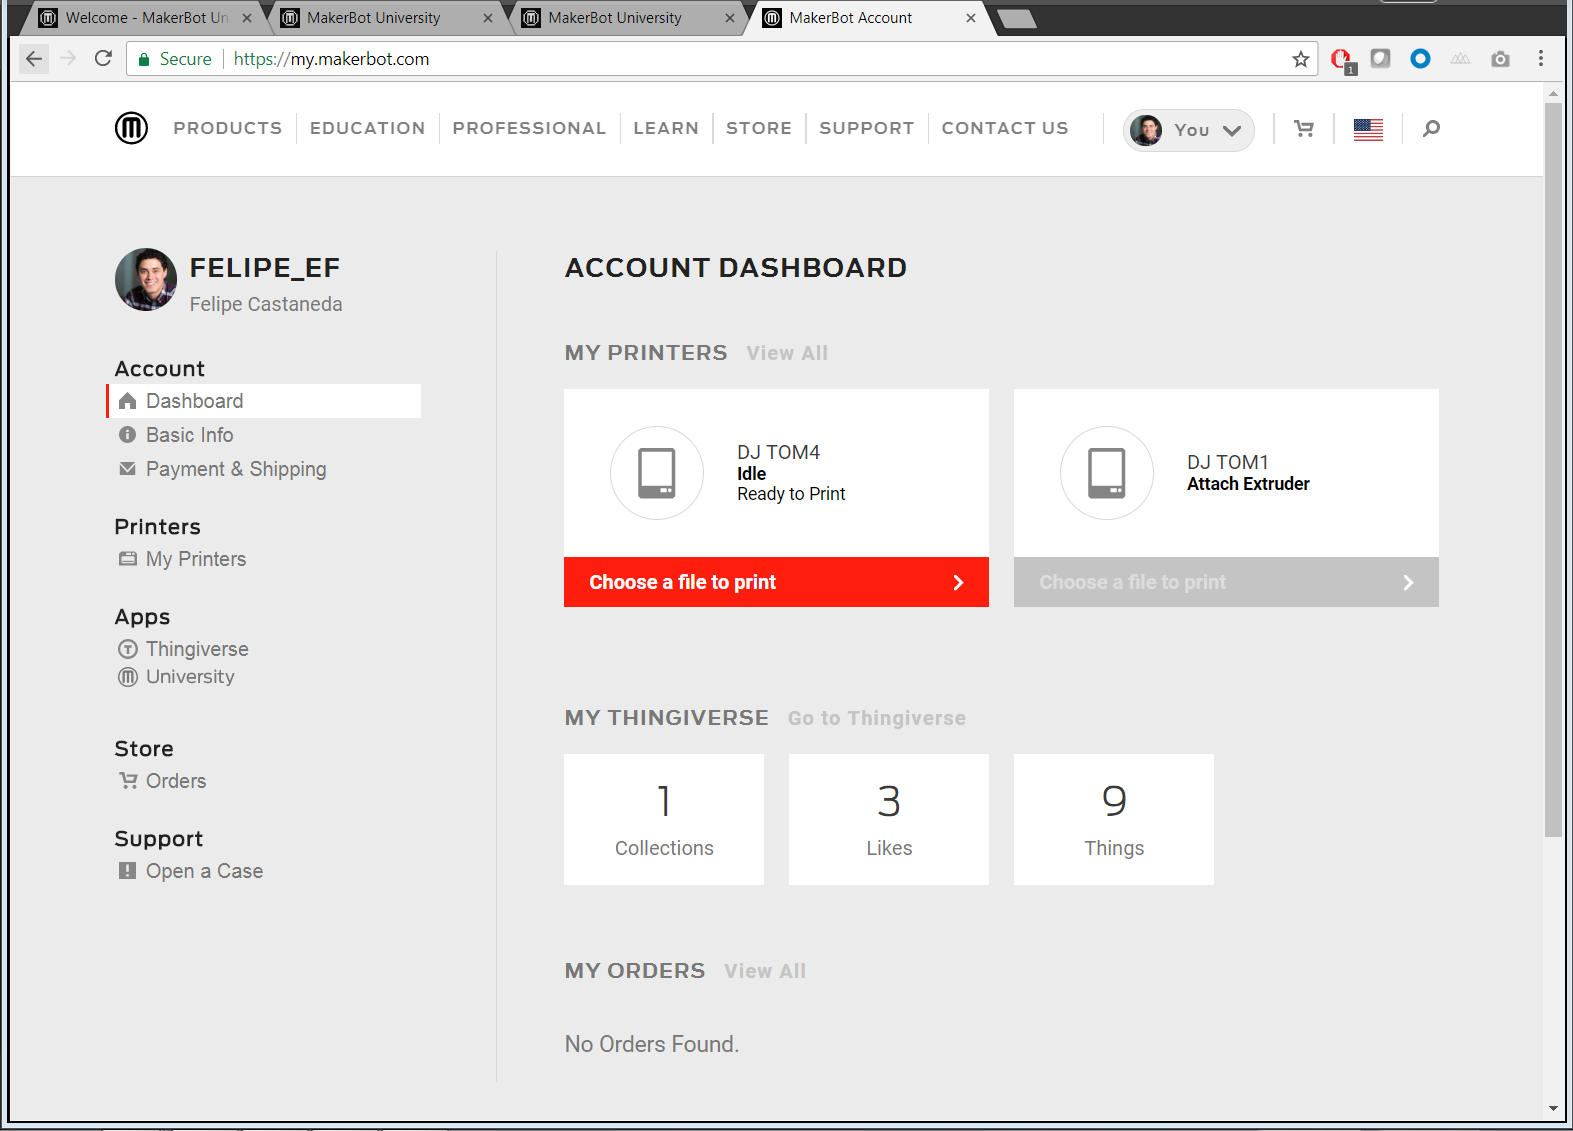Image resolution: width=1573 pixels, height=1131 pixels.
Task: Open My Printers in sidebar
Action: [x=196, y=559]
